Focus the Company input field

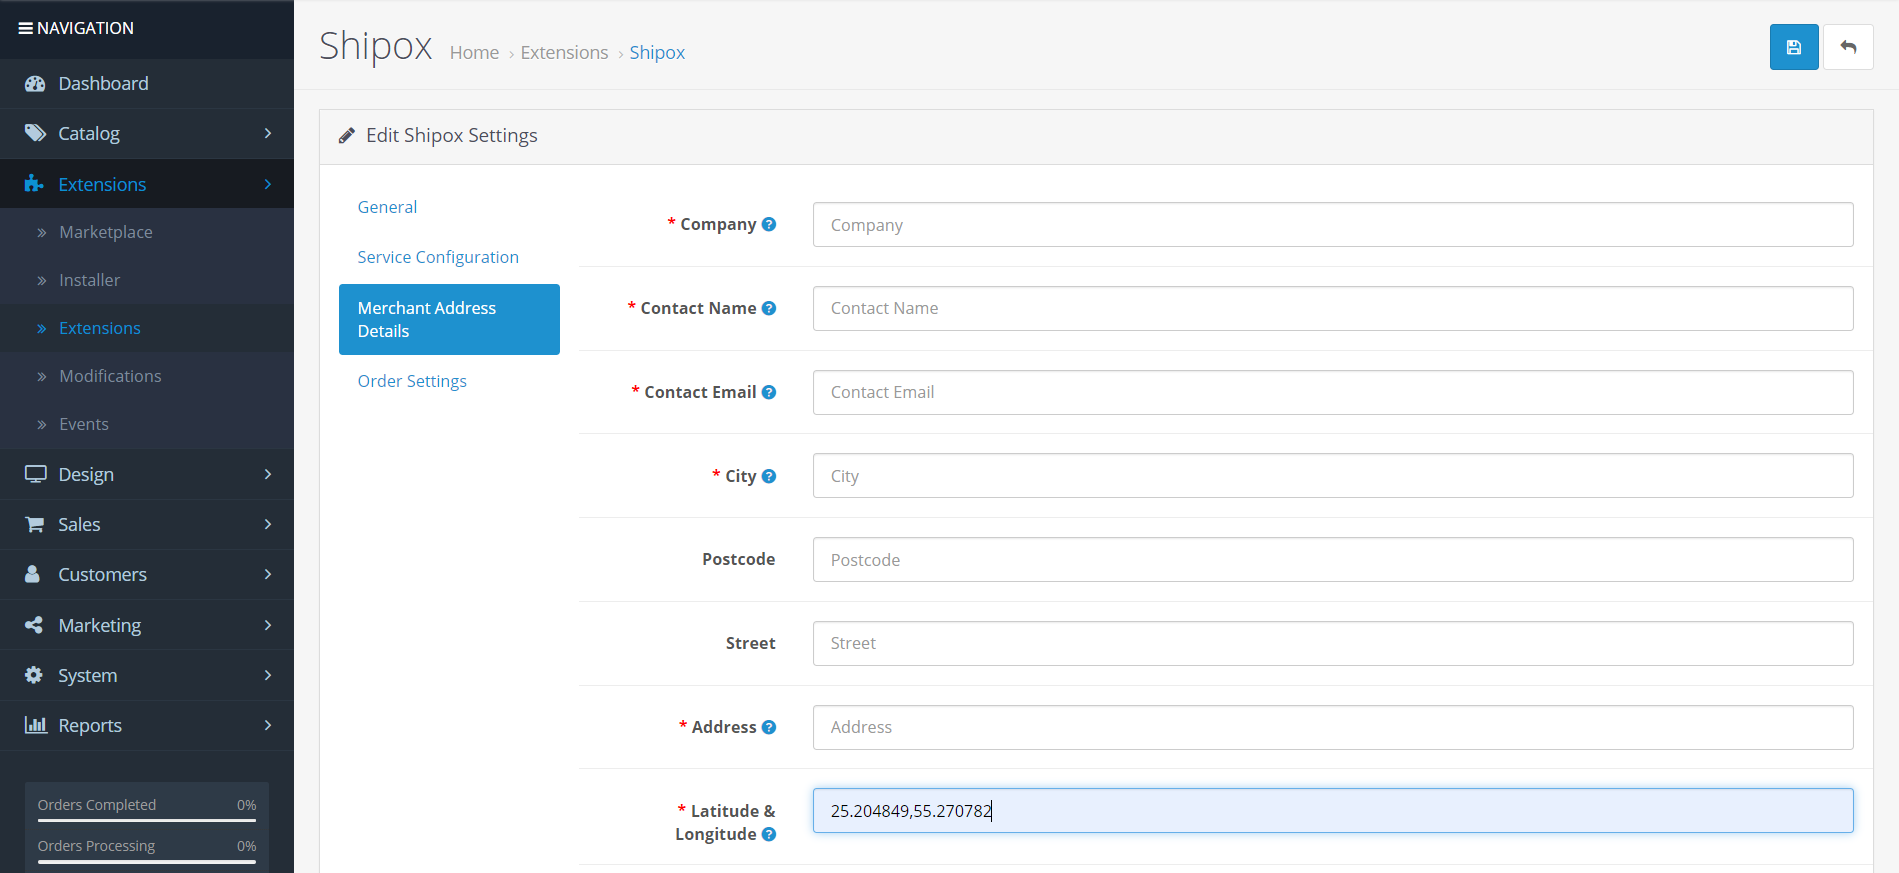point(1333,225)
